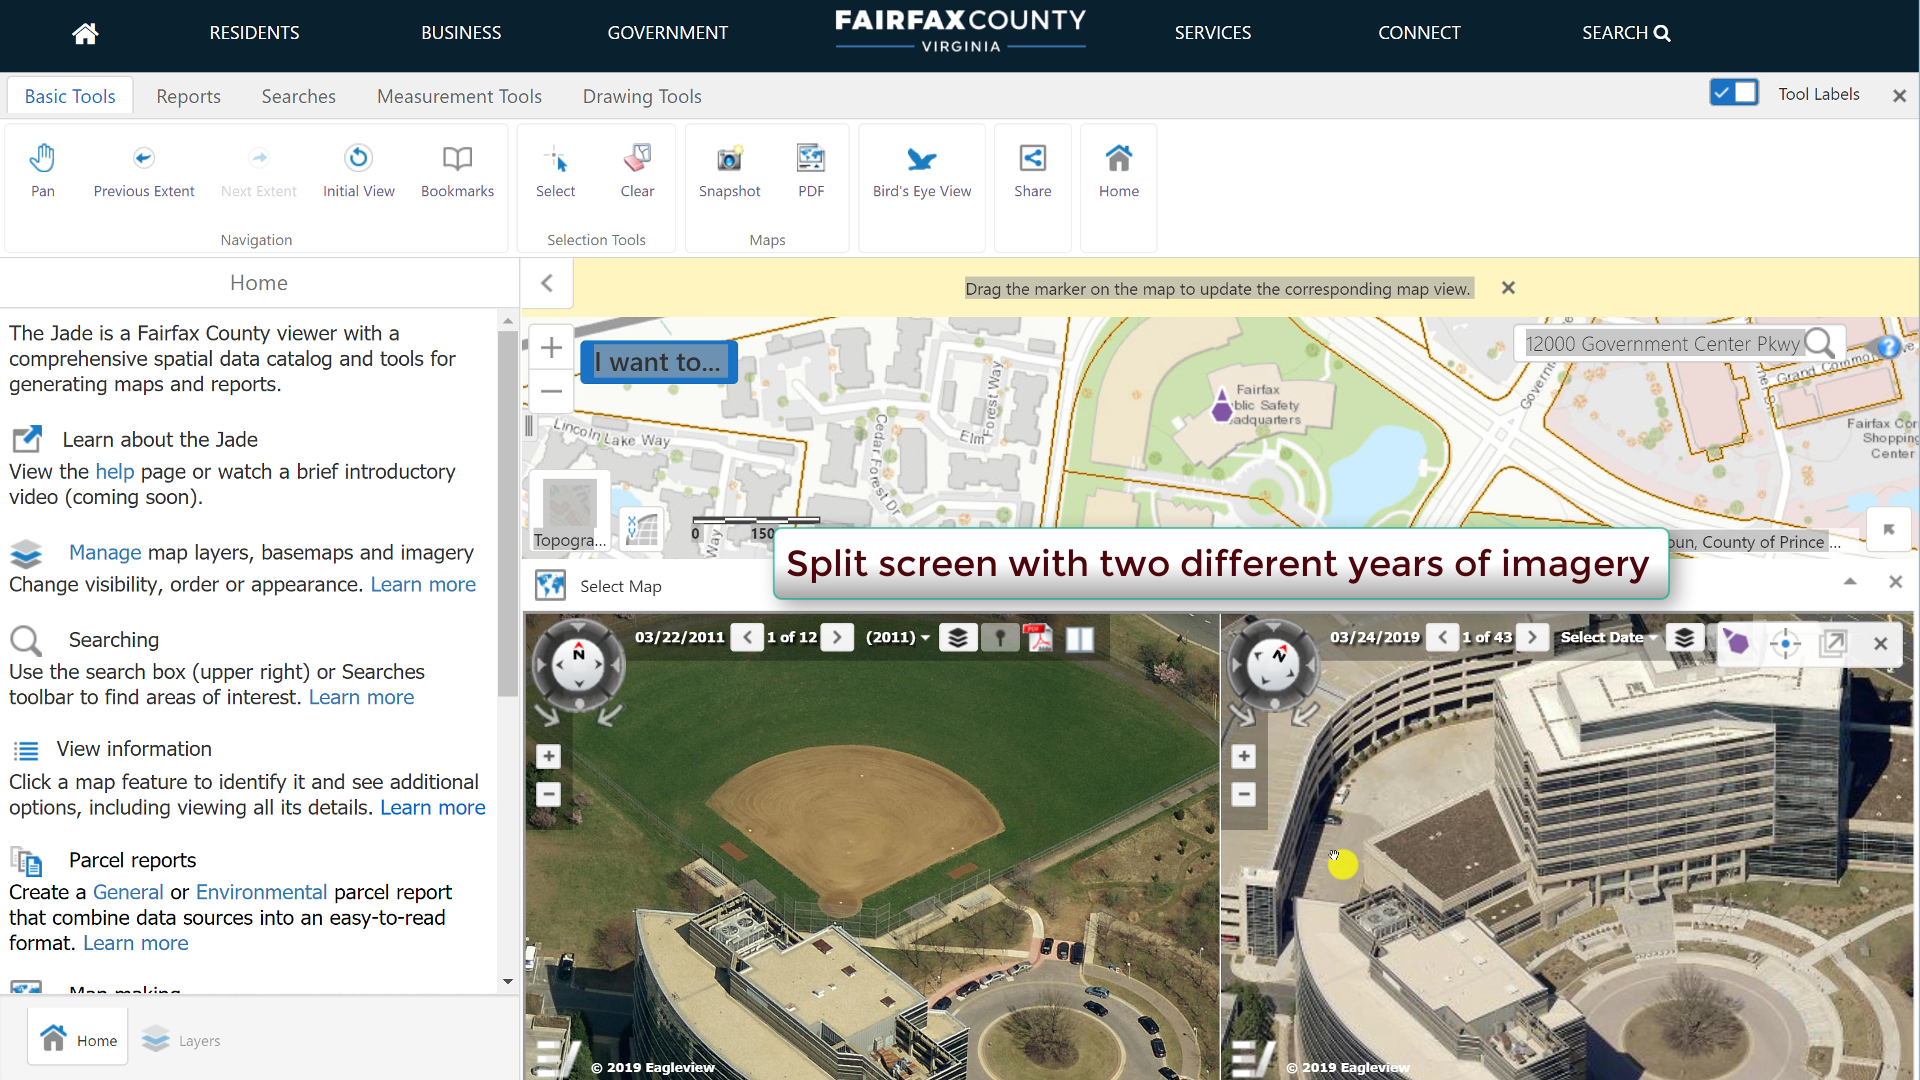Toggle the Tool Labels switch
The height and width of the screenshot is (1080, 1920).
pos(1734,93)
